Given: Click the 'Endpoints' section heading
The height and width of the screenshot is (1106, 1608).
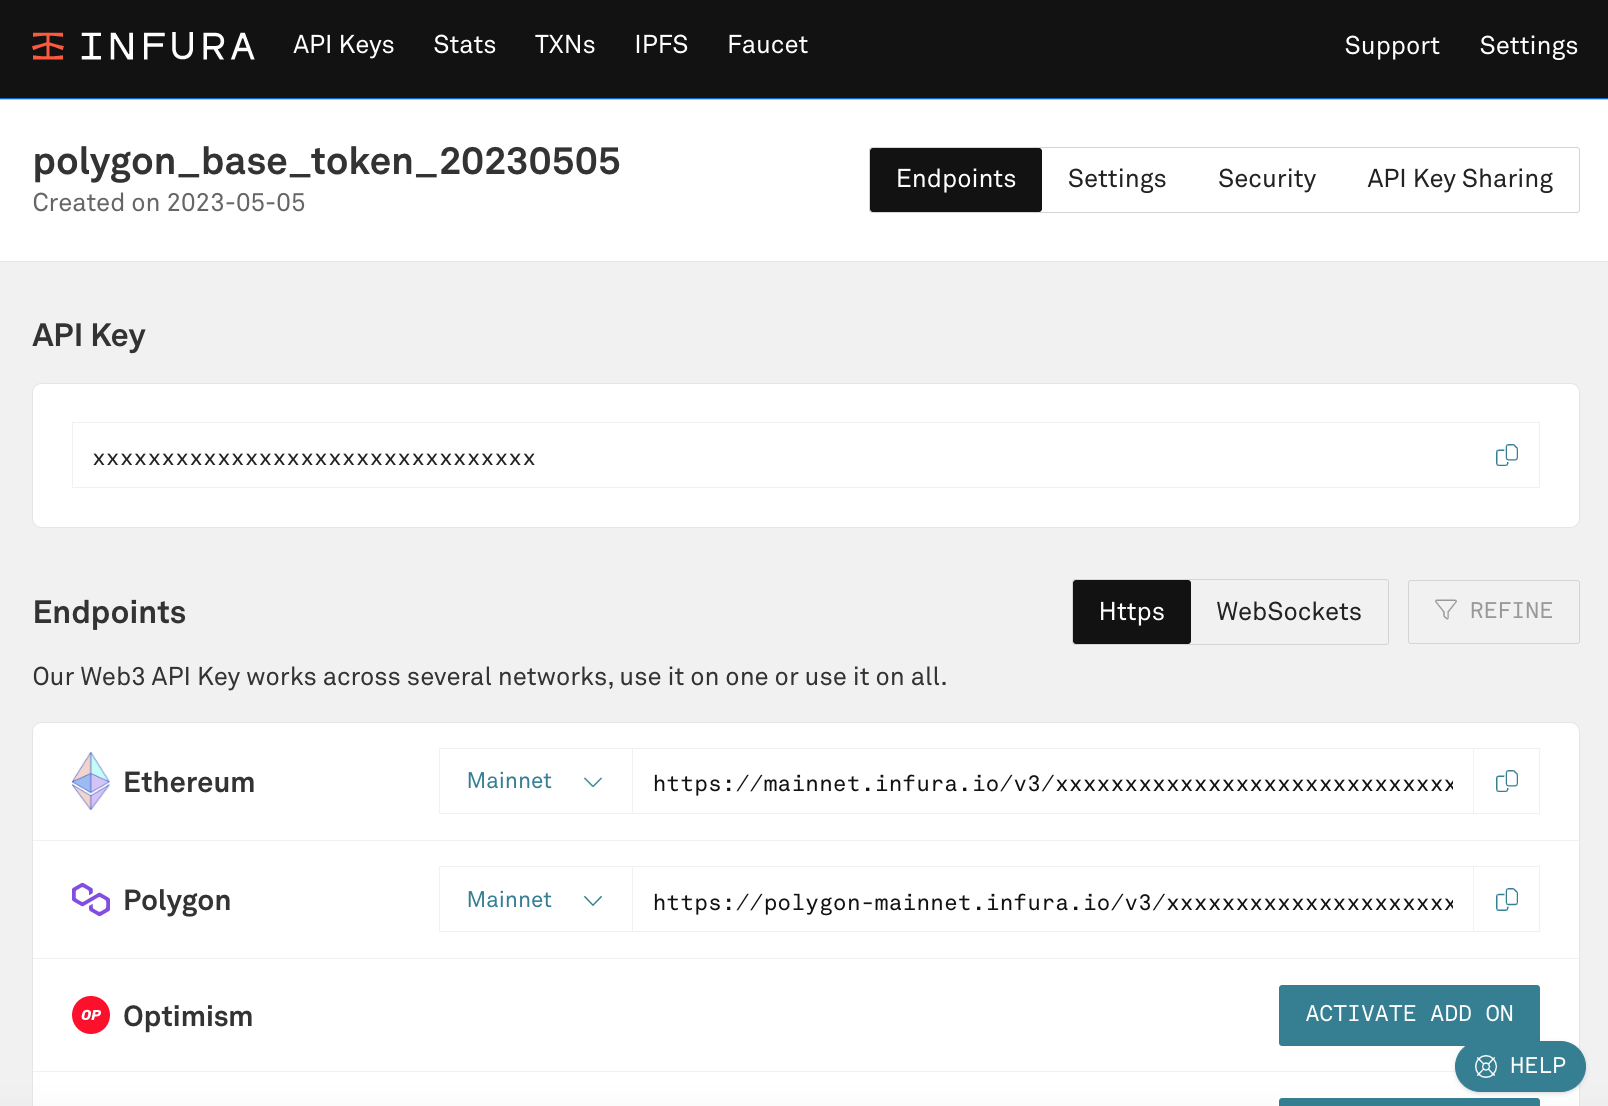Looking at the screenshot, I should click(x=109, y=612).
